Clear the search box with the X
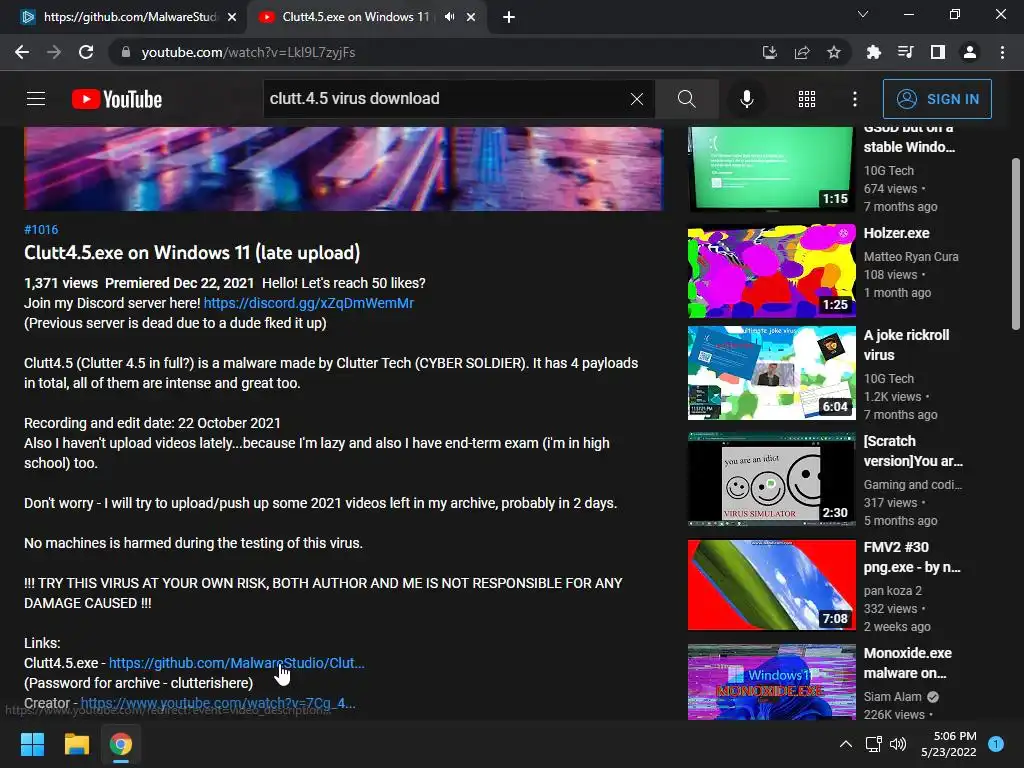The width and height of the screenshot is (1024, 768). (x=637, y=99)
